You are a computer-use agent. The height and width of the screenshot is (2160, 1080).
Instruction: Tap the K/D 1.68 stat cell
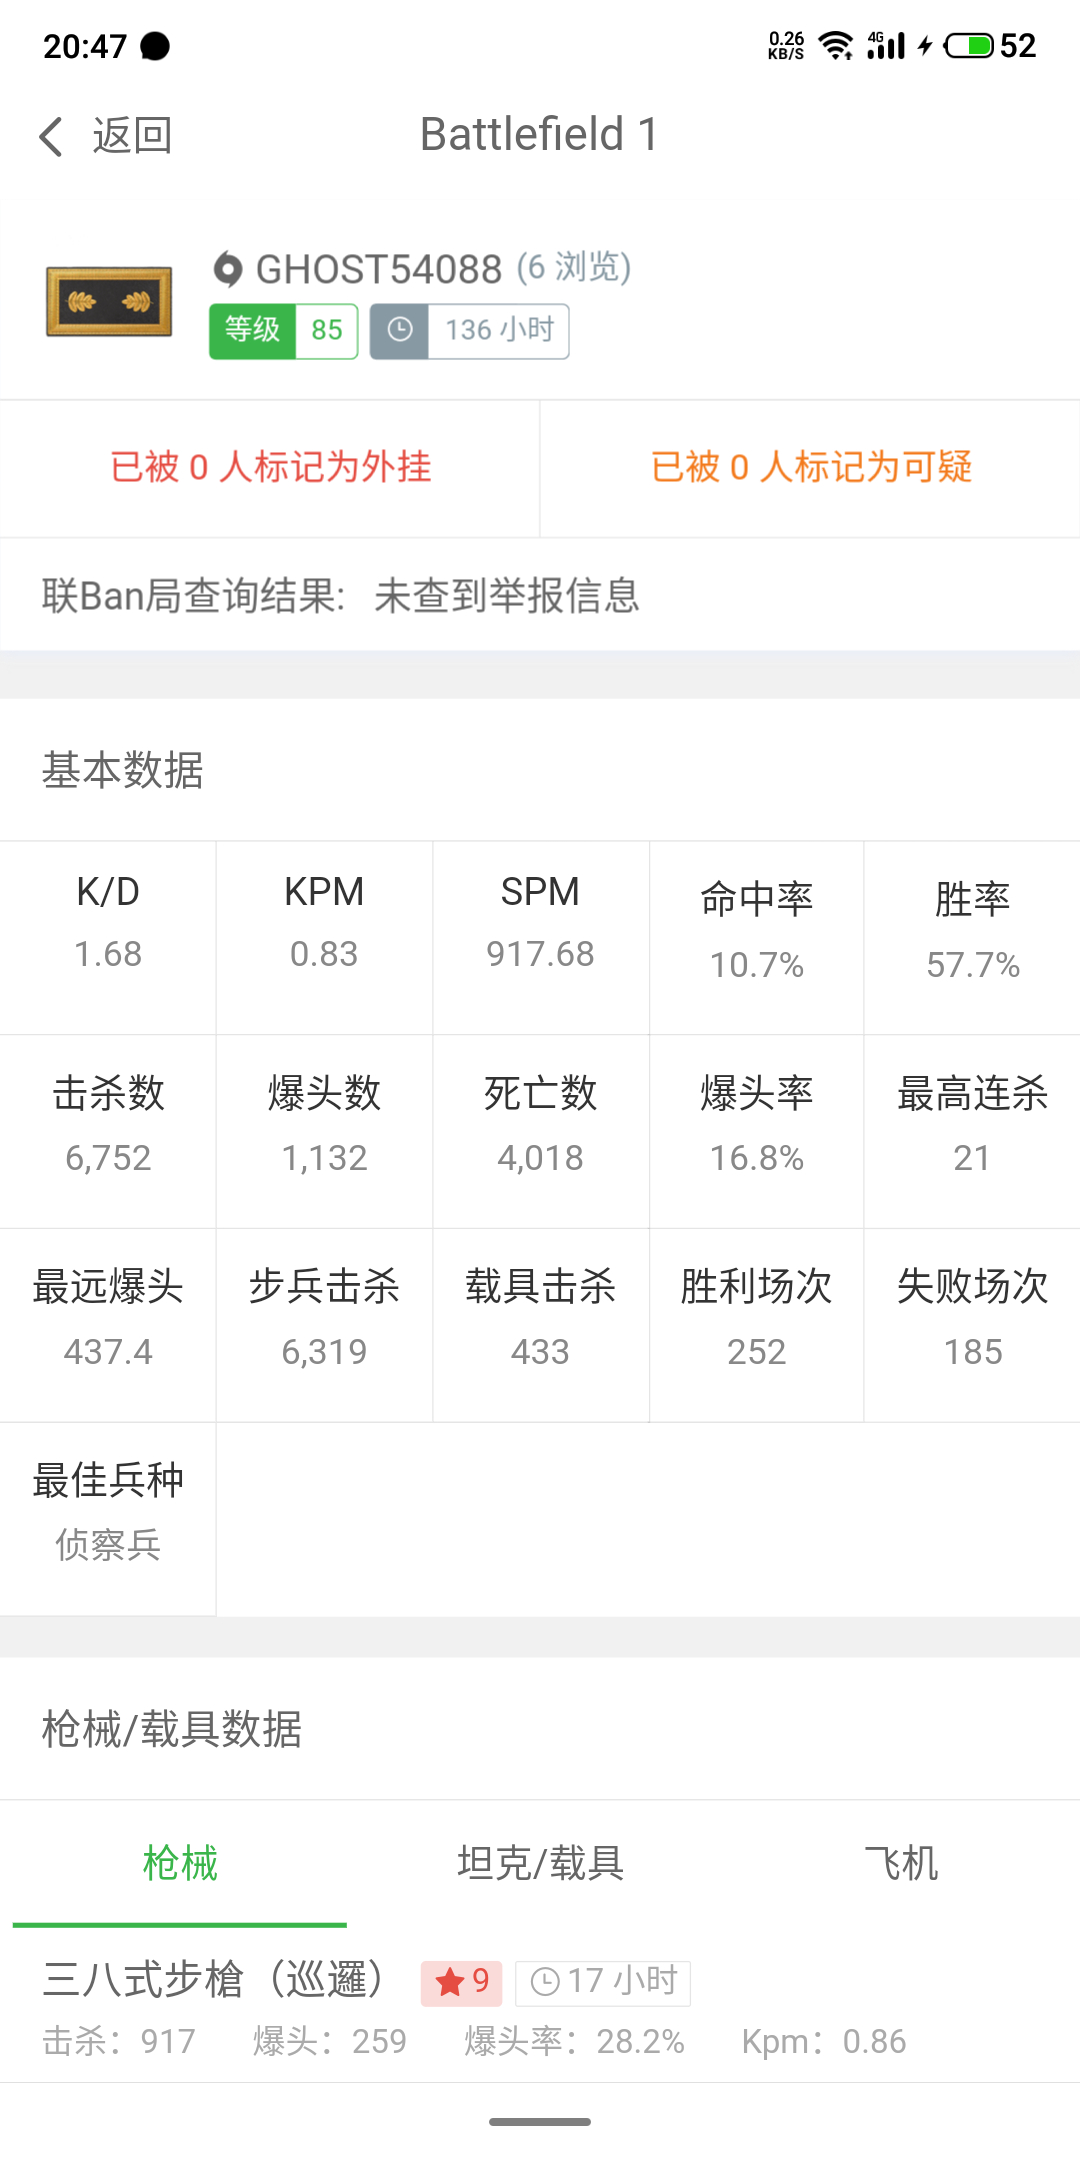click(108, 938)
